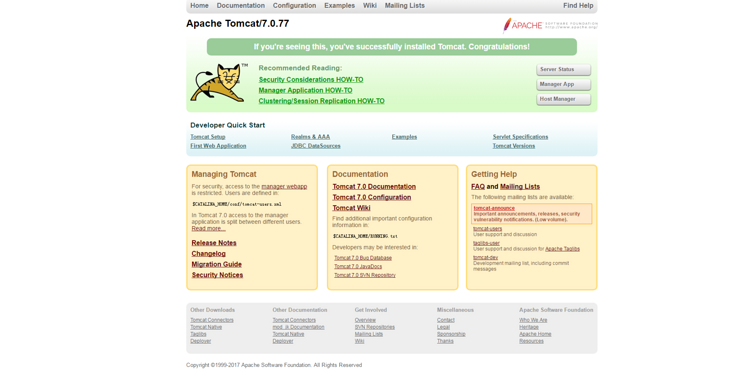This screenshot has height=392, width=732.
Task: Open Wiki in the top navigation bar
Action: (x=370, y=6)
